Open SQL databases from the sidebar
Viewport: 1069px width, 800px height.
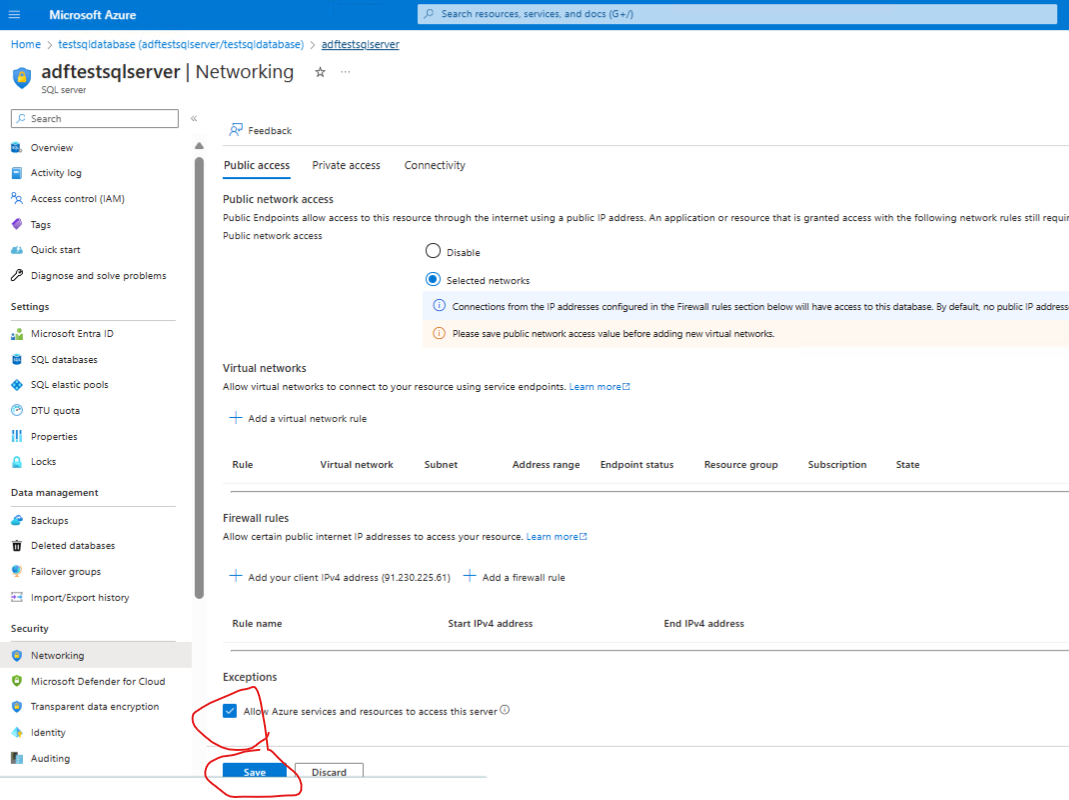coord(64,359)
